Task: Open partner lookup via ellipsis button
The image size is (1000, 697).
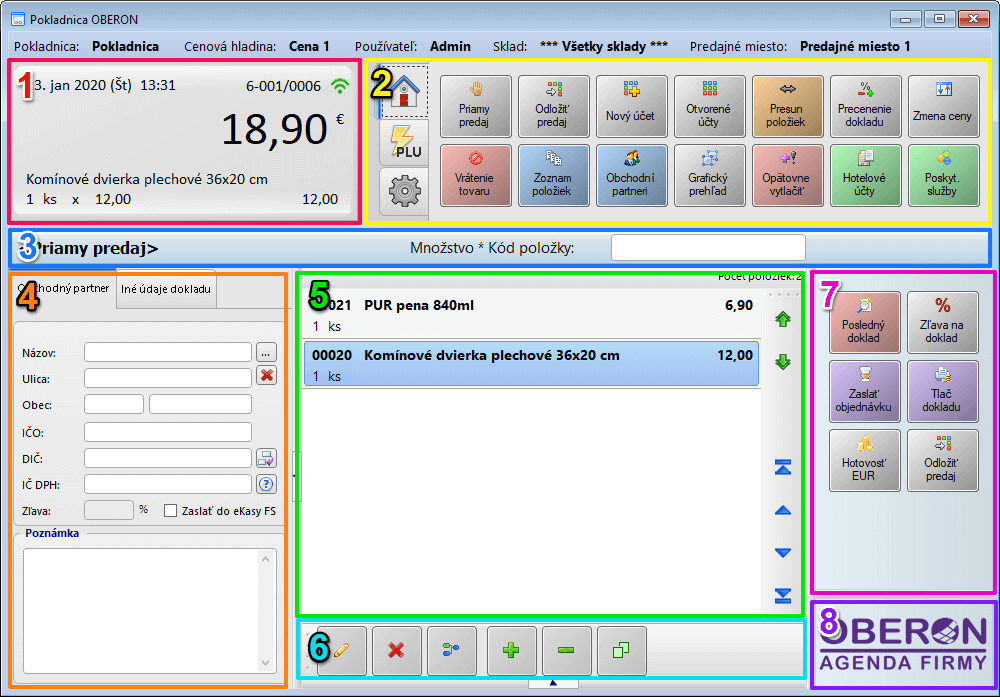Action: 265,352
